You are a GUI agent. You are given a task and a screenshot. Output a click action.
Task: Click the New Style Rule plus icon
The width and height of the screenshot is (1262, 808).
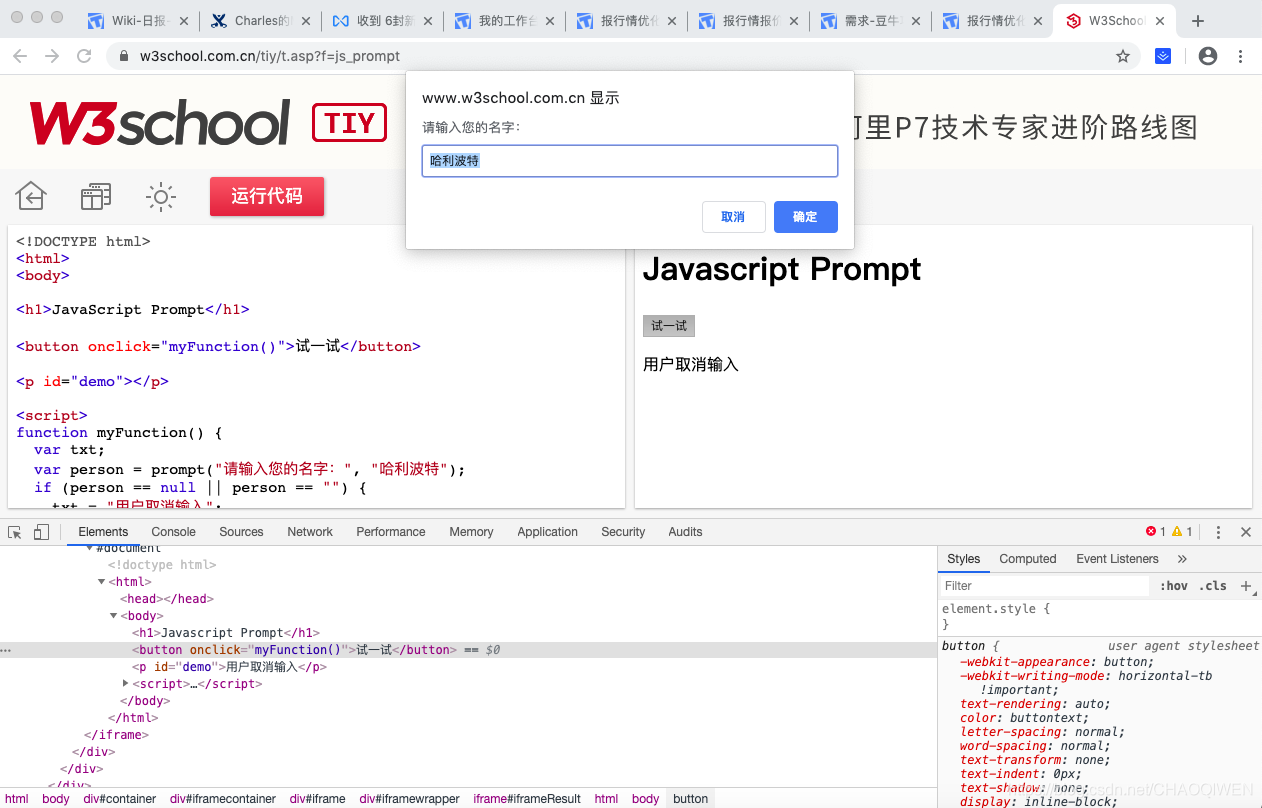[1246, 586]
